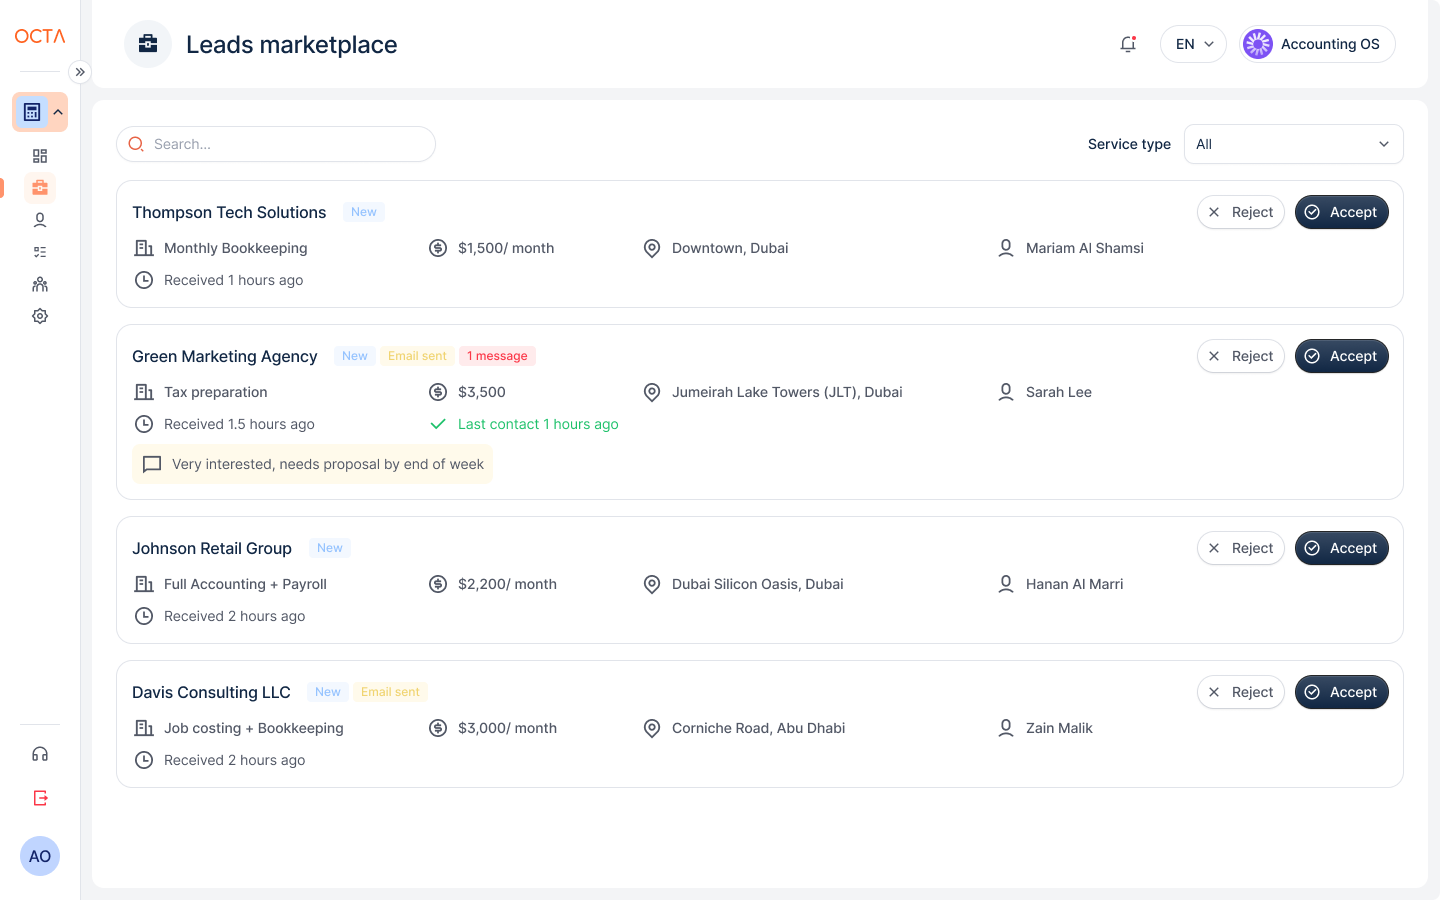Click the location pin icon beside Downtown, Dubai
Screen dimensions: 1440x900
point(652,248)
